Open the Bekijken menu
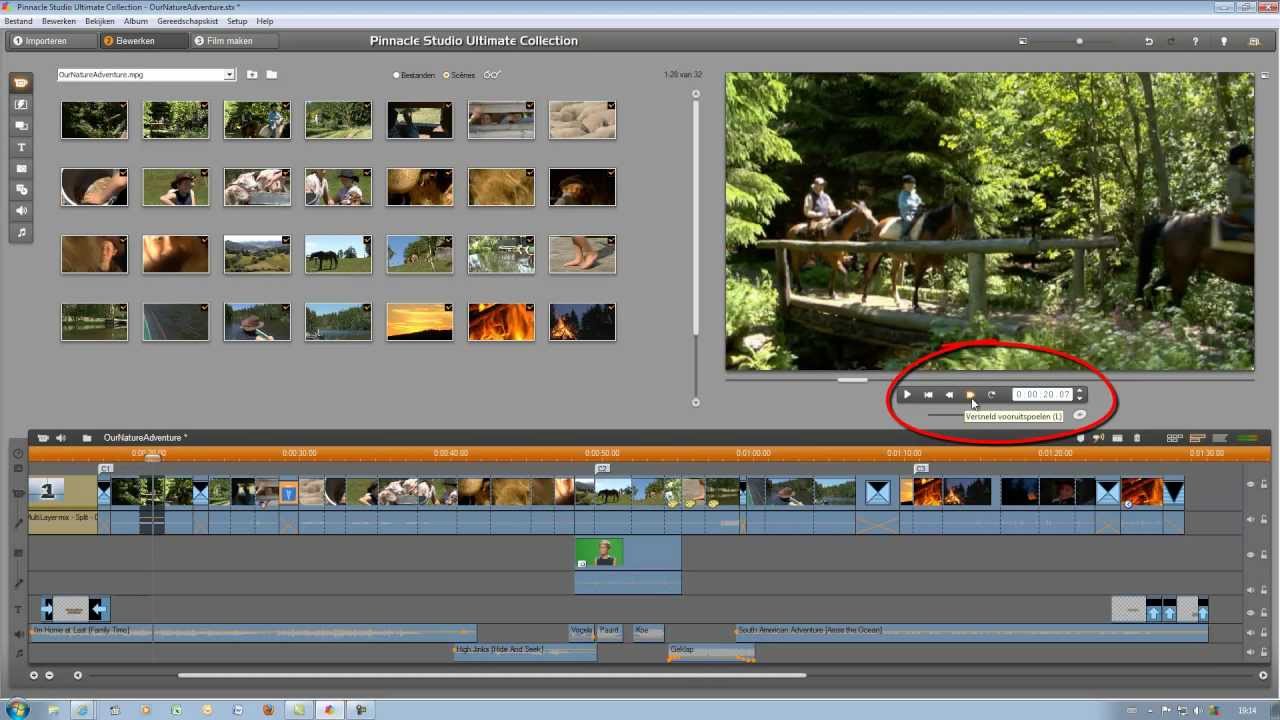The width and height of the screenshot is (1280, 720). pos(100,21)
